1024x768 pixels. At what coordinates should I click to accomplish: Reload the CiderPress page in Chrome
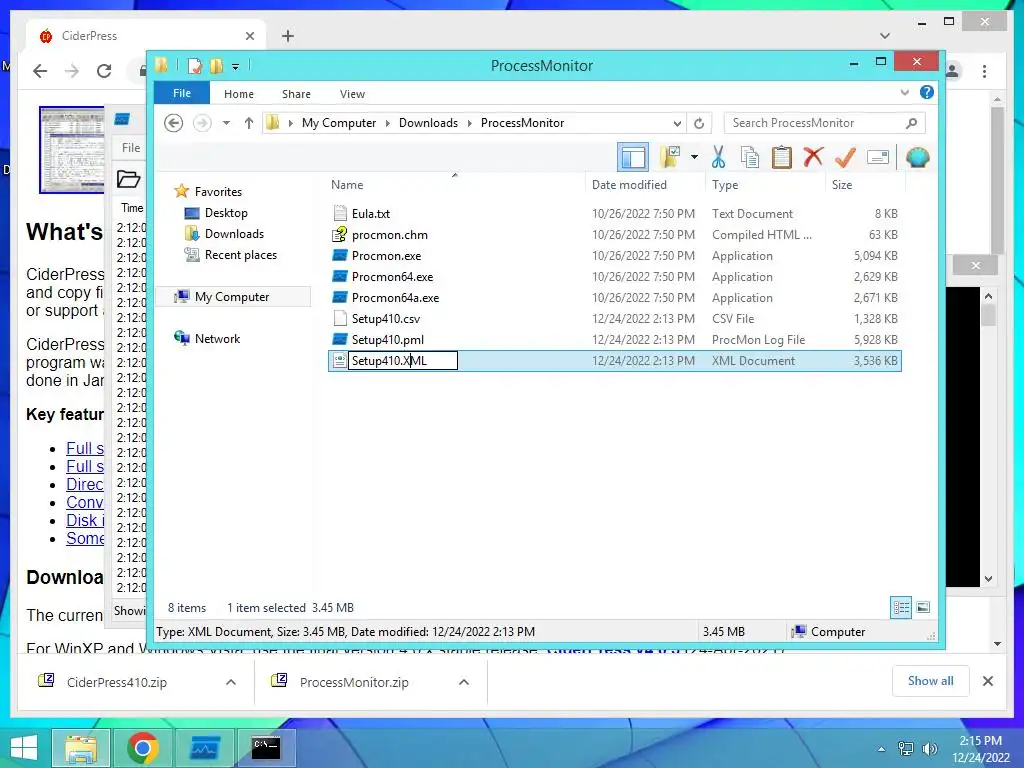(104, 71)
